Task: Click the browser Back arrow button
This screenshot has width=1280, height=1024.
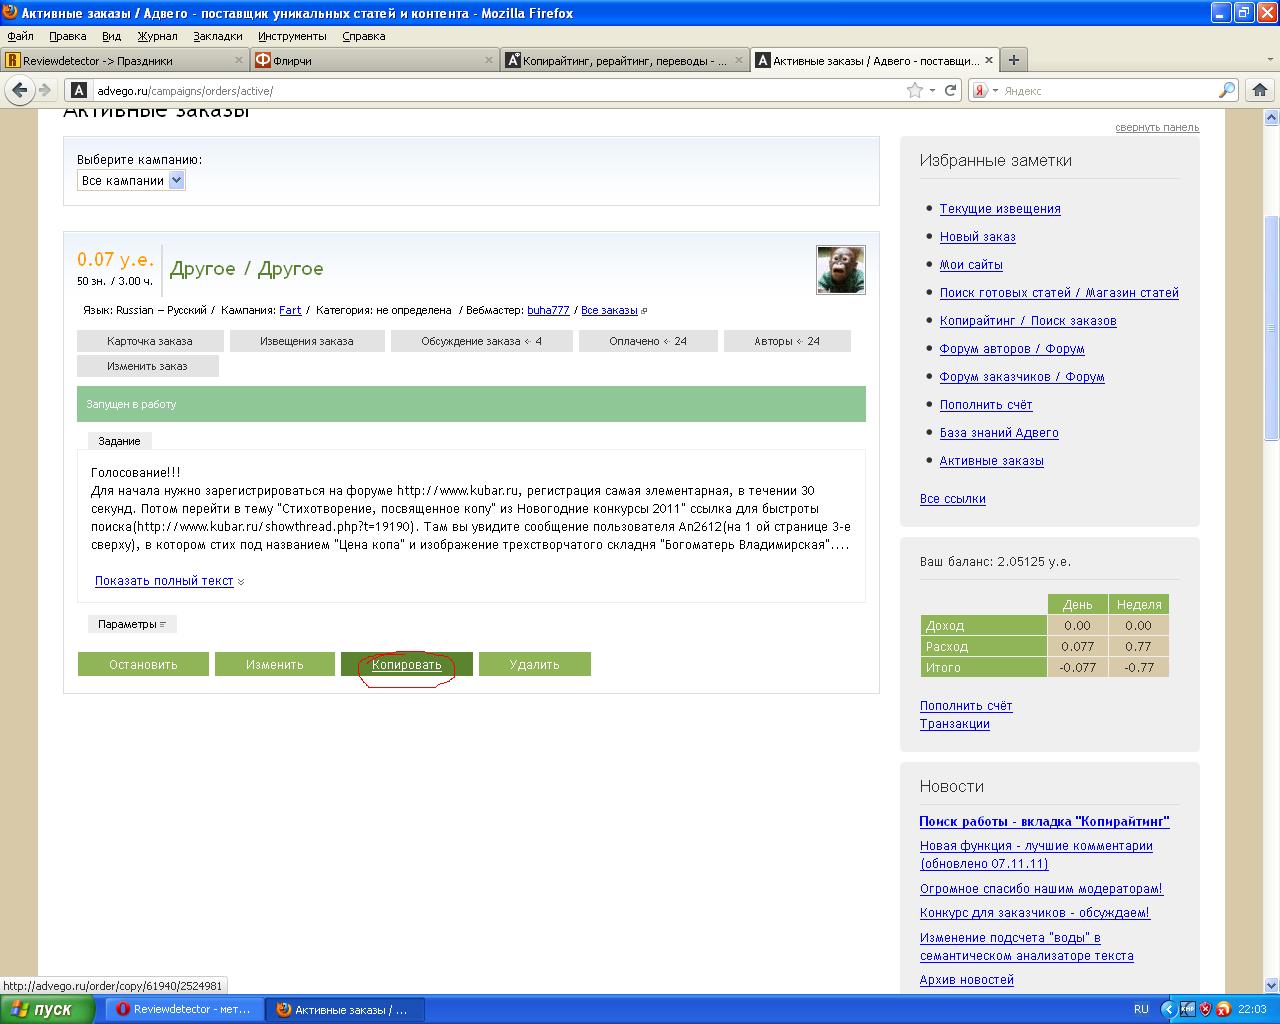Action: [19, 90]
